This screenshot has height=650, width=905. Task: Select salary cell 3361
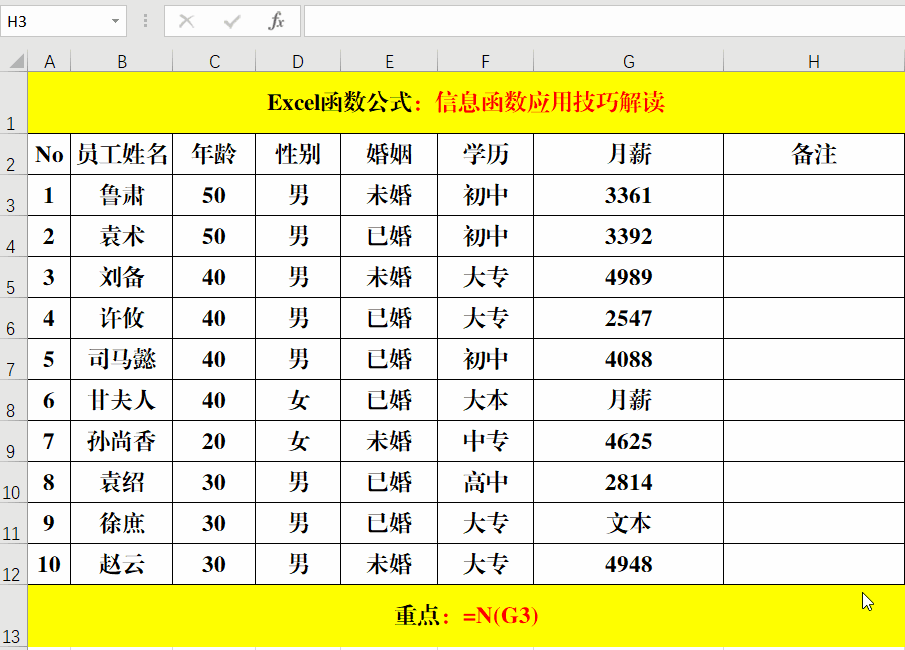(x=629, y=195)
